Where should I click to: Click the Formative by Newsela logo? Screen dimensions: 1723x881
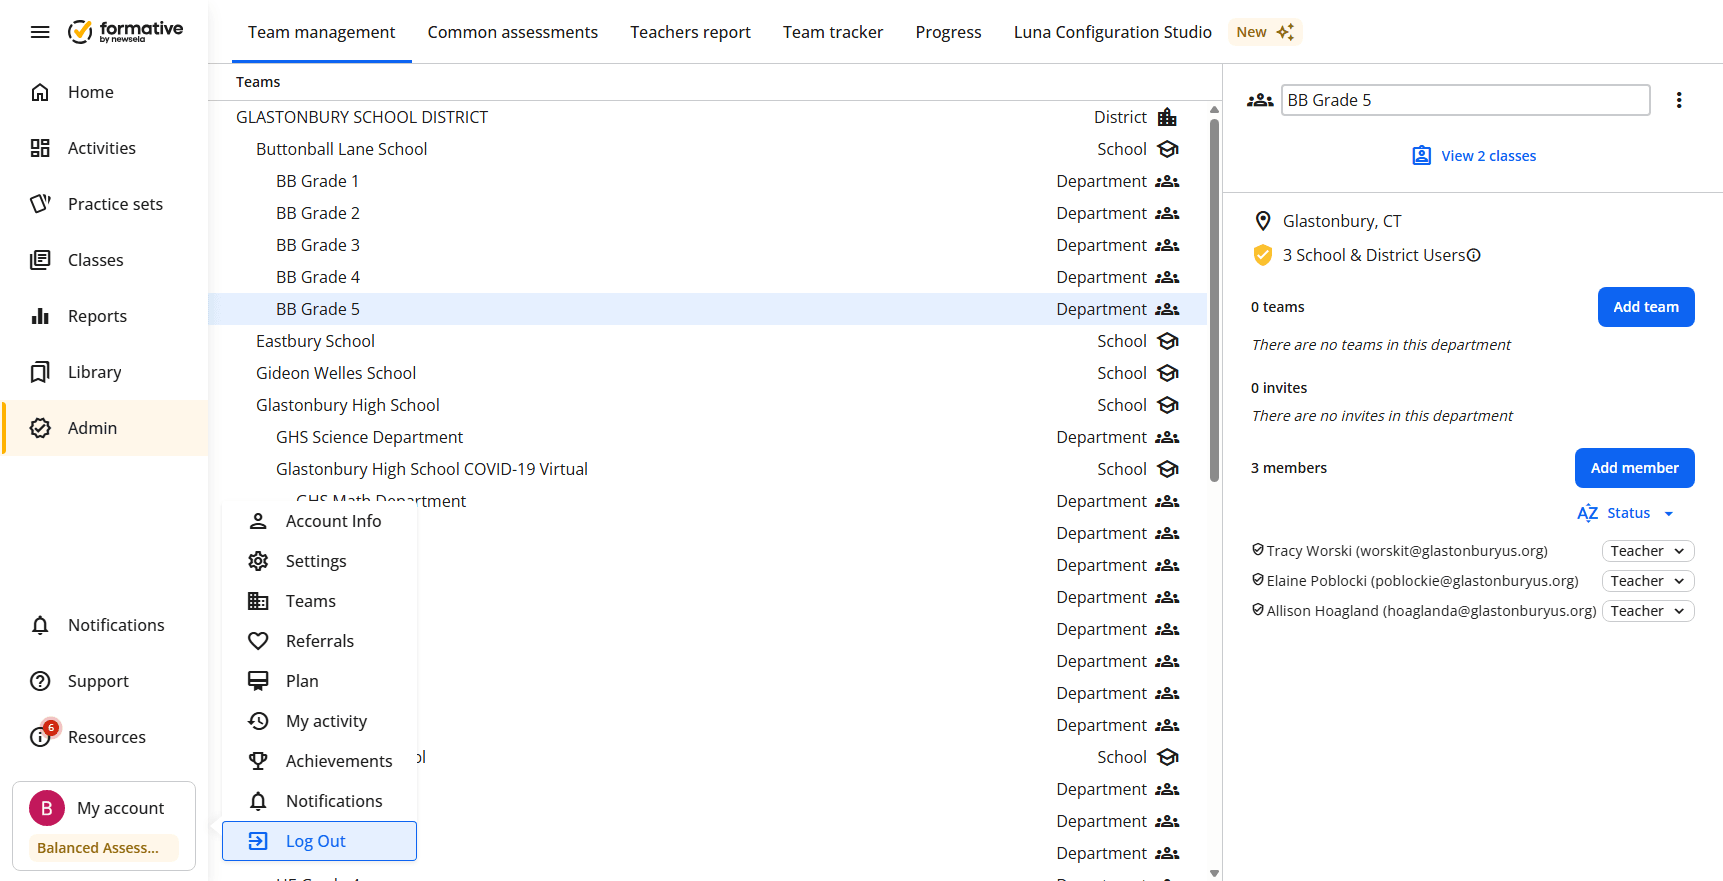point(126,32)
